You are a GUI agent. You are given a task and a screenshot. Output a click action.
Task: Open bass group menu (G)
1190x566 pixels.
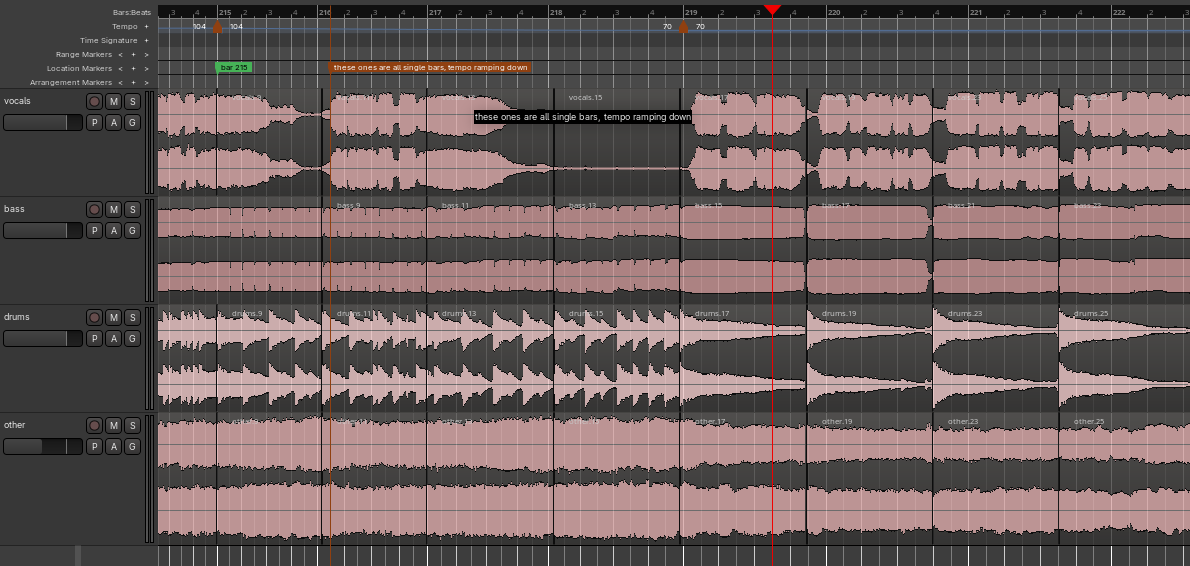[x=132, y=231]
